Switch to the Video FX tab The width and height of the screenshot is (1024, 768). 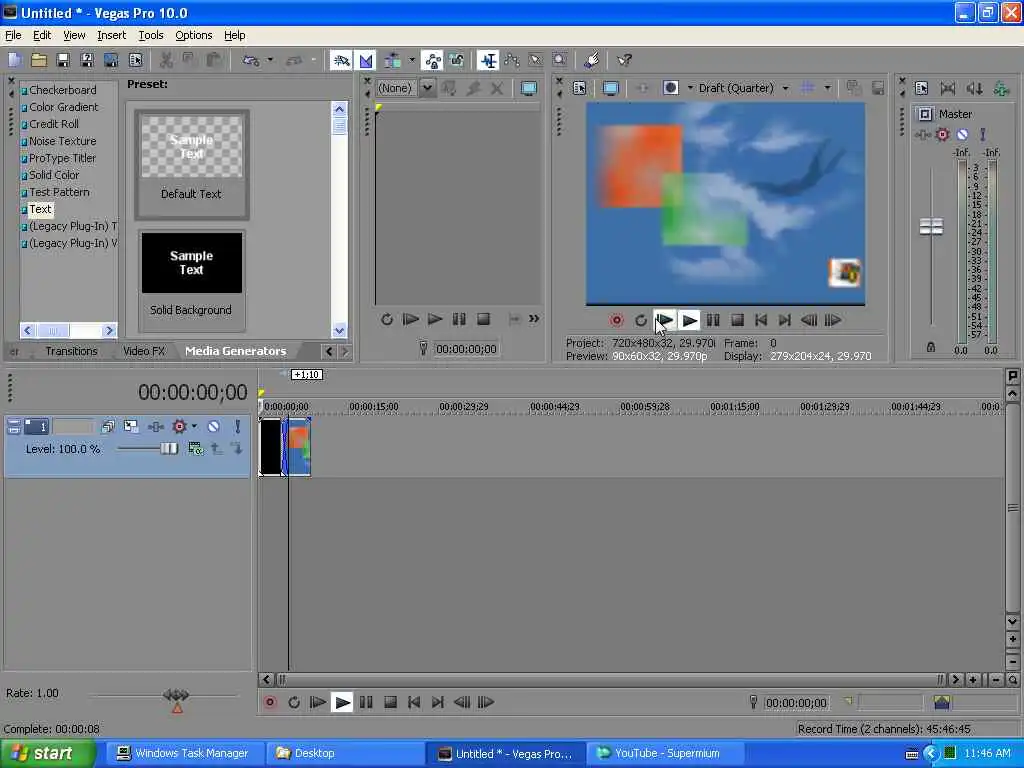[x=144, y=351]
